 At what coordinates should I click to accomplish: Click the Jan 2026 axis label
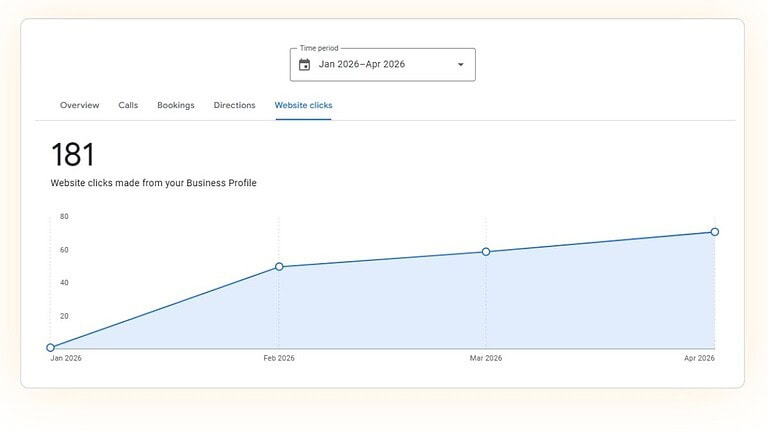coord(66,358)
